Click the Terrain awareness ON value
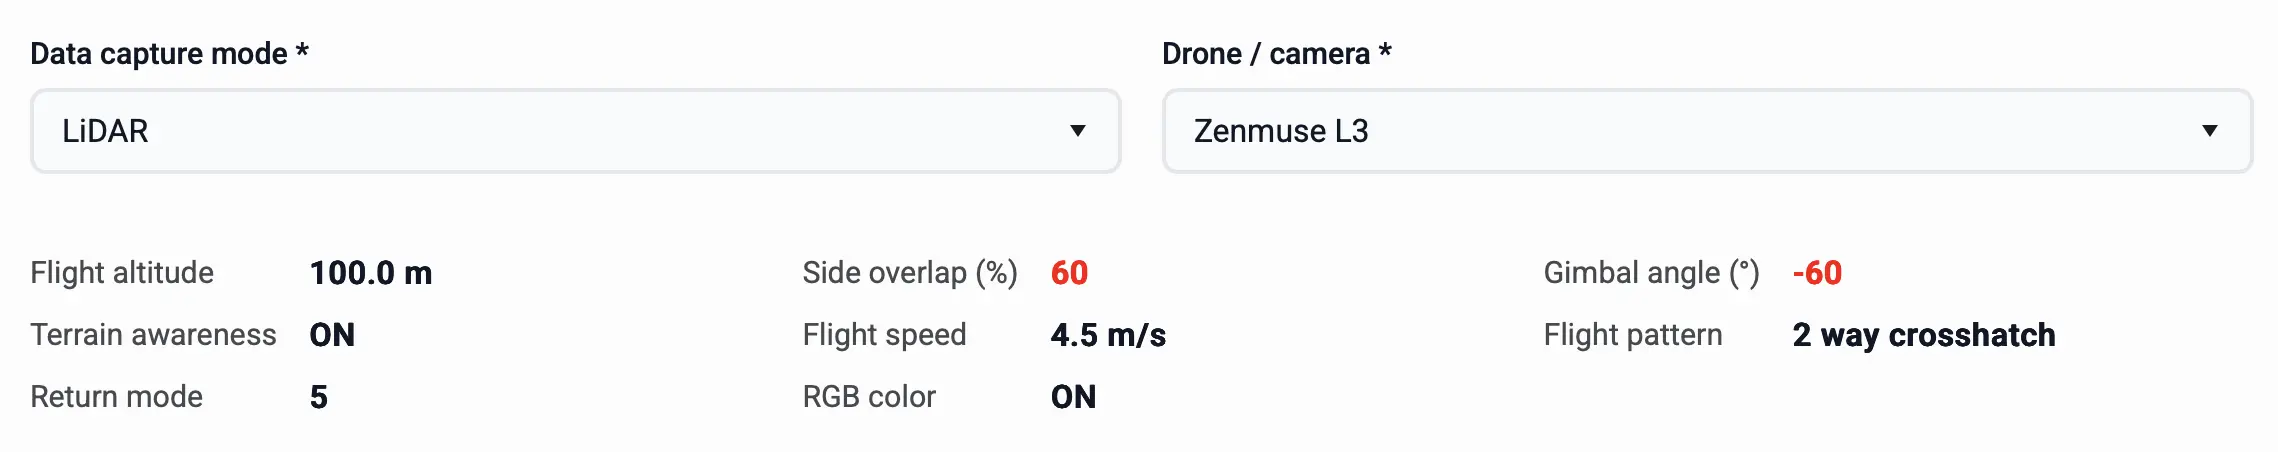The width and height of the screenshot is (2278, 452). pyautogui.click(x=332, y=335)
